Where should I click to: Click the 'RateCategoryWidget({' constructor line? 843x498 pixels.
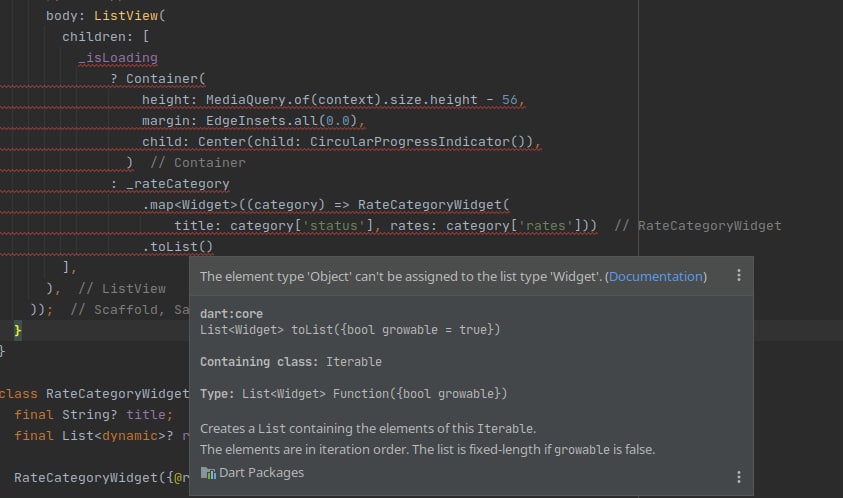pos(94,478)
